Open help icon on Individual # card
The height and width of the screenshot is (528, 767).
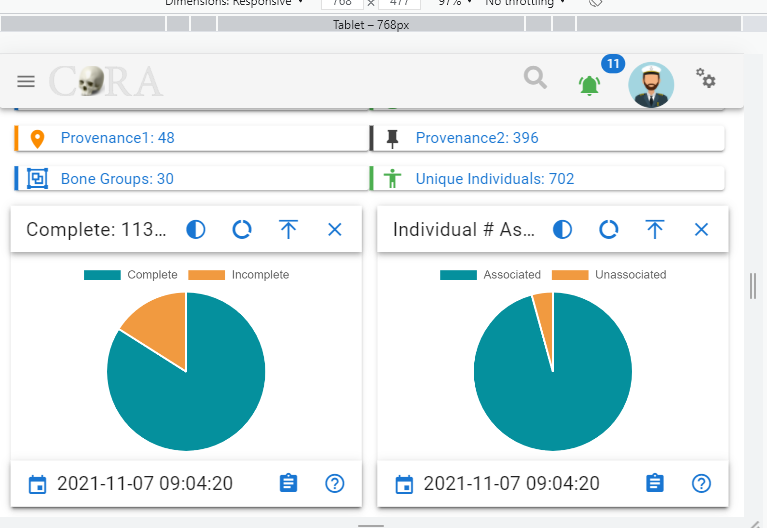(x=701, y=483)
